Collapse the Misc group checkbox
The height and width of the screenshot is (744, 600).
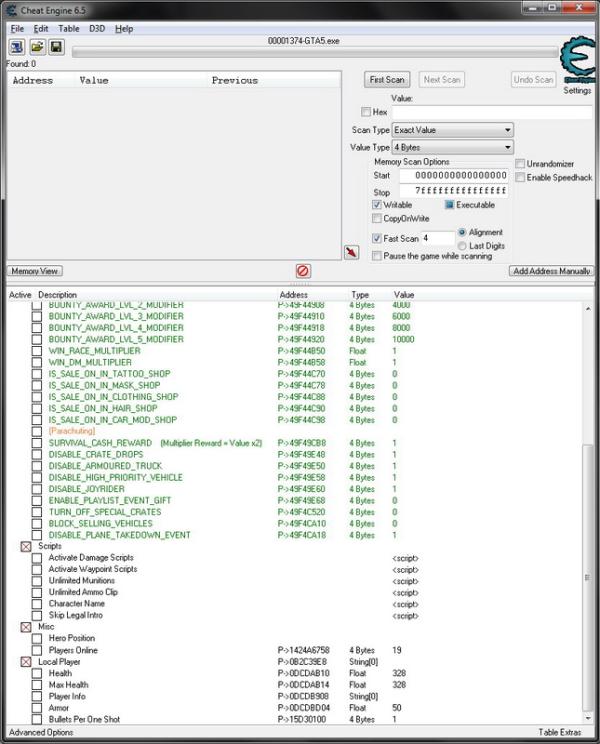[x=26, y=627]
